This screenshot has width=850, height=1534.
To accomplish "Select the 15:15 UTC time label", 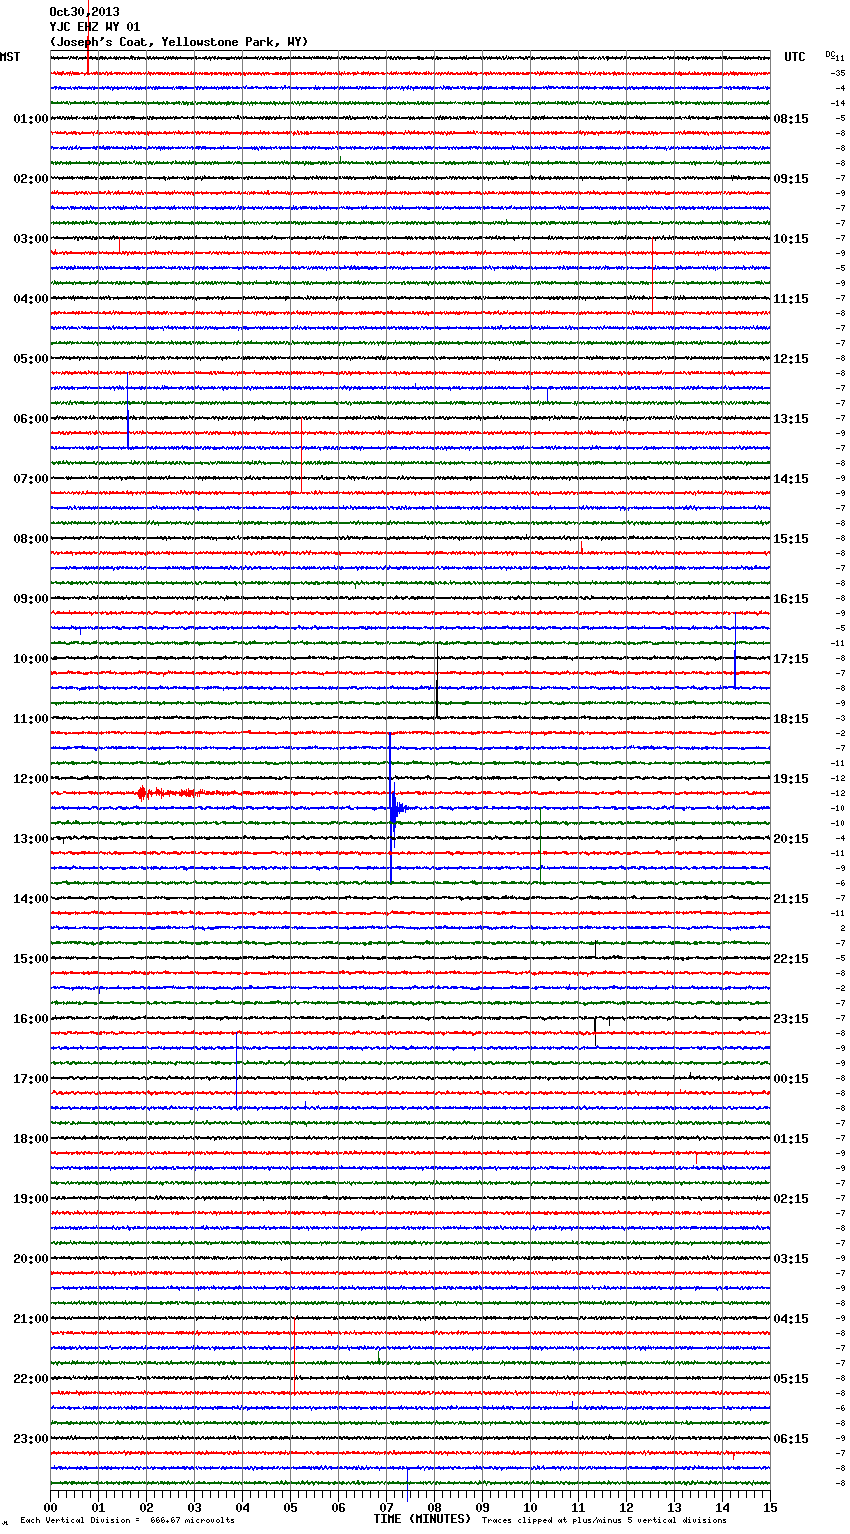I will click(791, 539).
